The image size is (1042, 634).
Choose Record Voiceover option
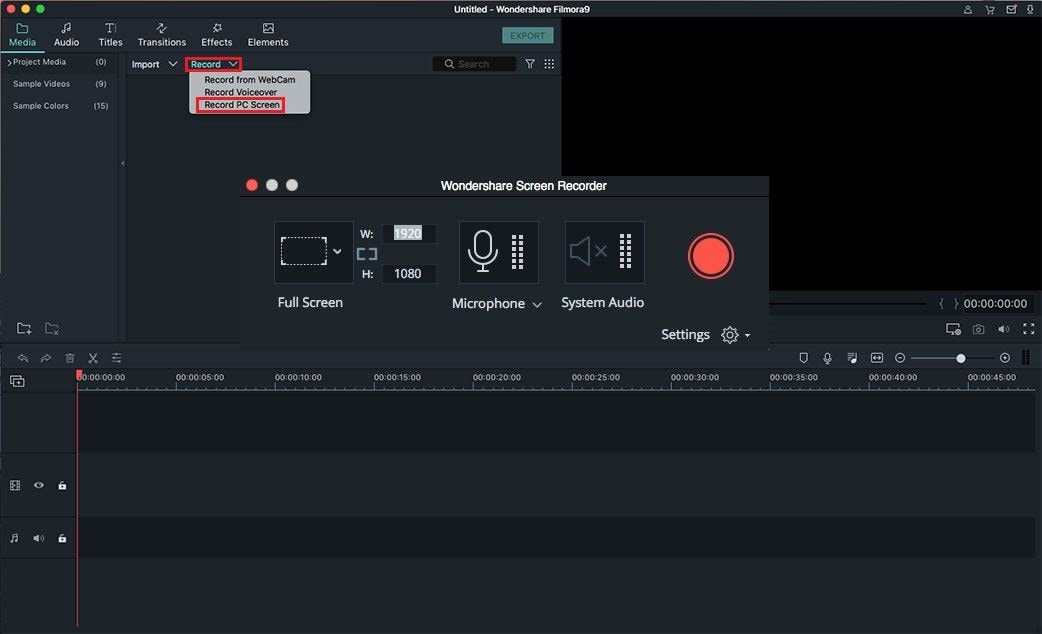click(x=241, y=92)
